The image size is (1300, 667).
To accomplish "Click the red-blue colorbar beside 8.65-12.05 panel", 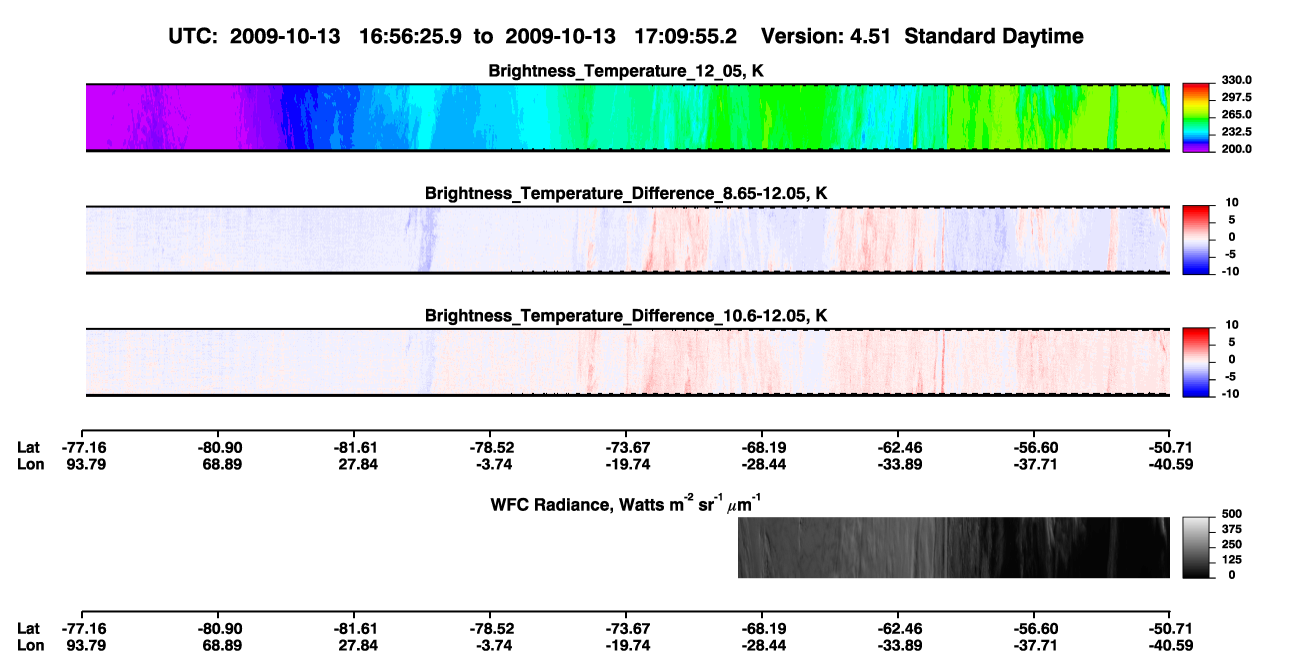I will pyautogui.click(x=1197, y=239).
